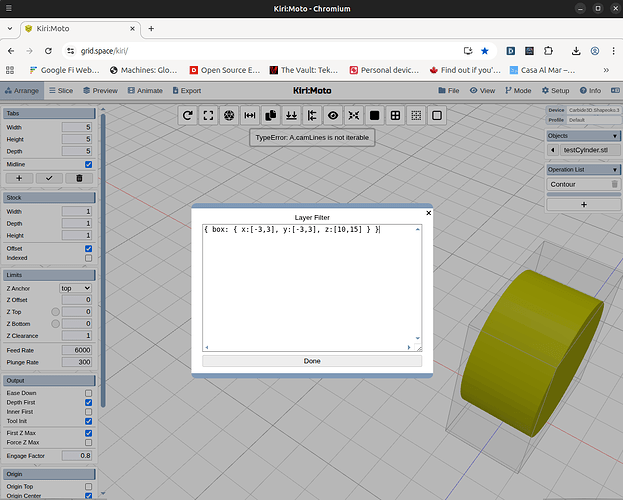The image size is (623, 500).
Task: Add a new operation with plus button
Action: click(x=584, y=204)
